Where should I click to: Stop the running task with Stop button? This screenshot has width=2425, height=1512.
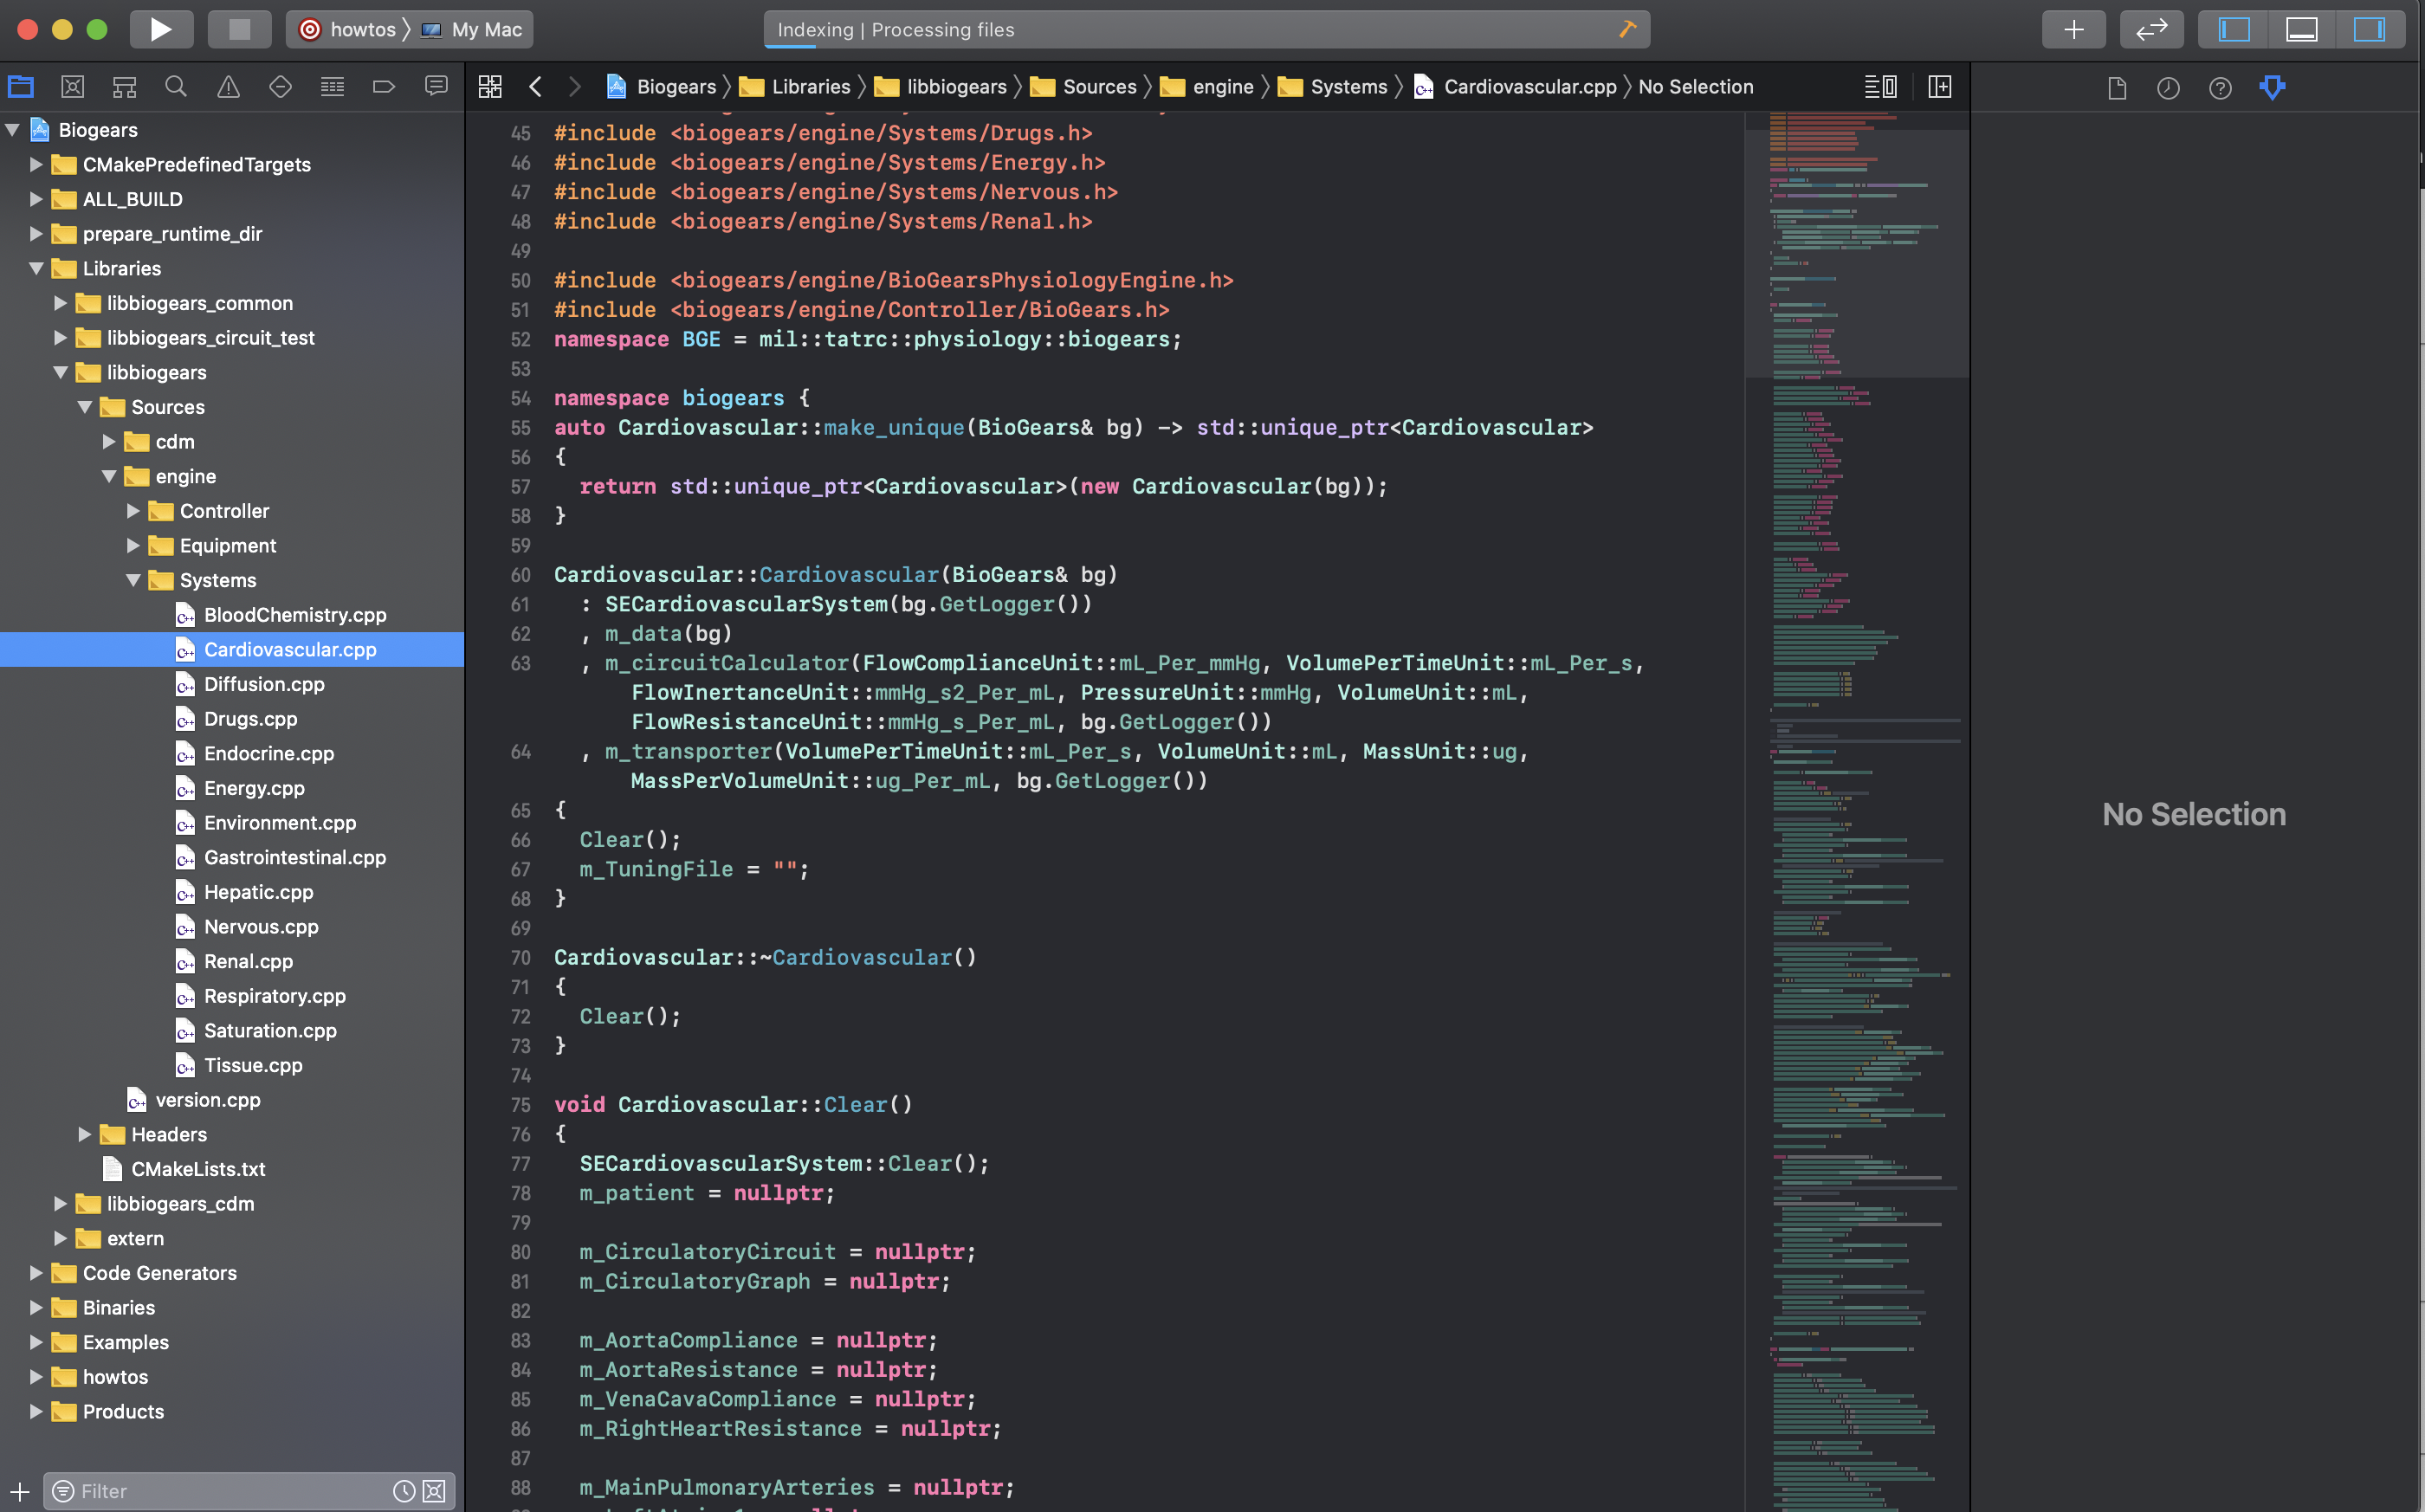[x=239, y=29]
